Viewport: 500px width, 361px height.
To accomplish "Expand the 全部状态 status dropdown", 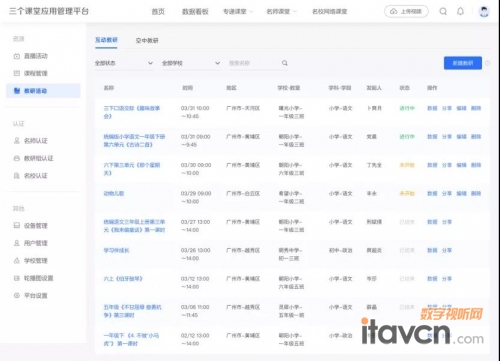I will [124, 63].
